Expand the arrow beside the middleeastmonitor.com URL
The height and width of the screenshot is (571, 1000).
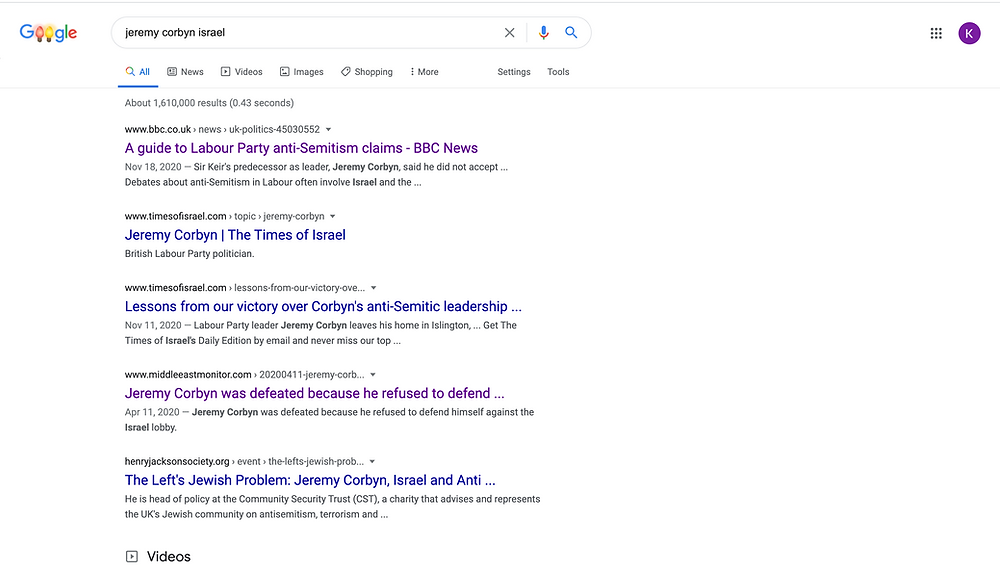pyautogui.click(x=373, y=374)
